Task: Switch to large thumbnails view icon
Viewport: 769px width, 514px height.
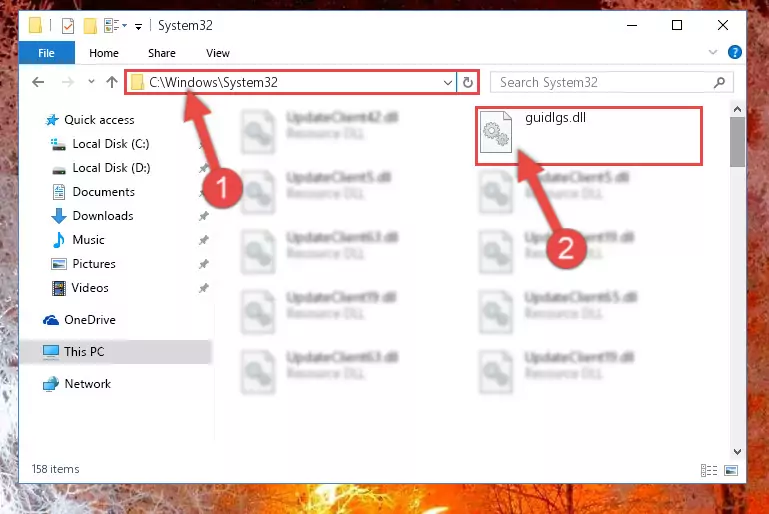Action: pyautogui.click(x=731, y=470)
